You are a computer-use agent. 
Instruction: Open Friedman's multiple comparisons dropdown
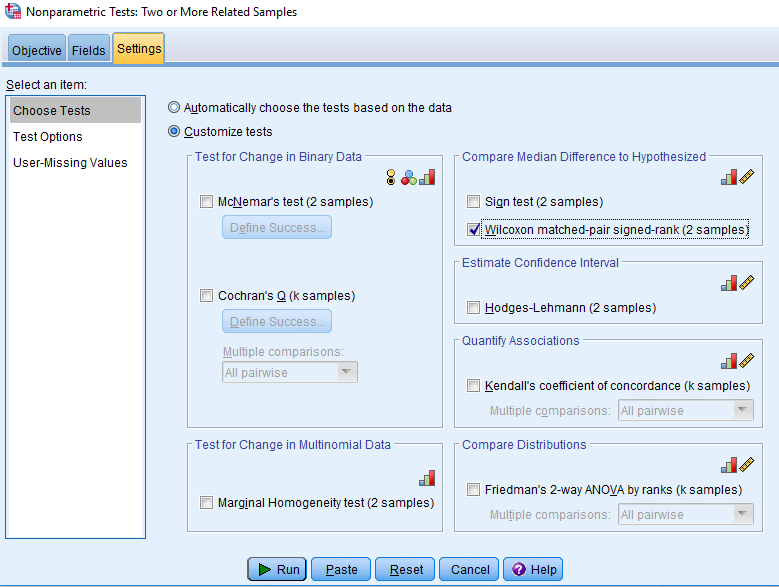(686, 514)
